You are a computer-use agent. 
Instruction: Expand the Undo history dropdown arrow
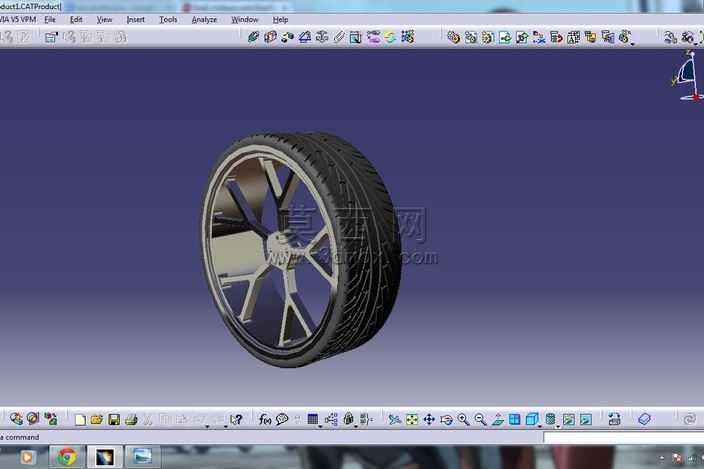207,426
